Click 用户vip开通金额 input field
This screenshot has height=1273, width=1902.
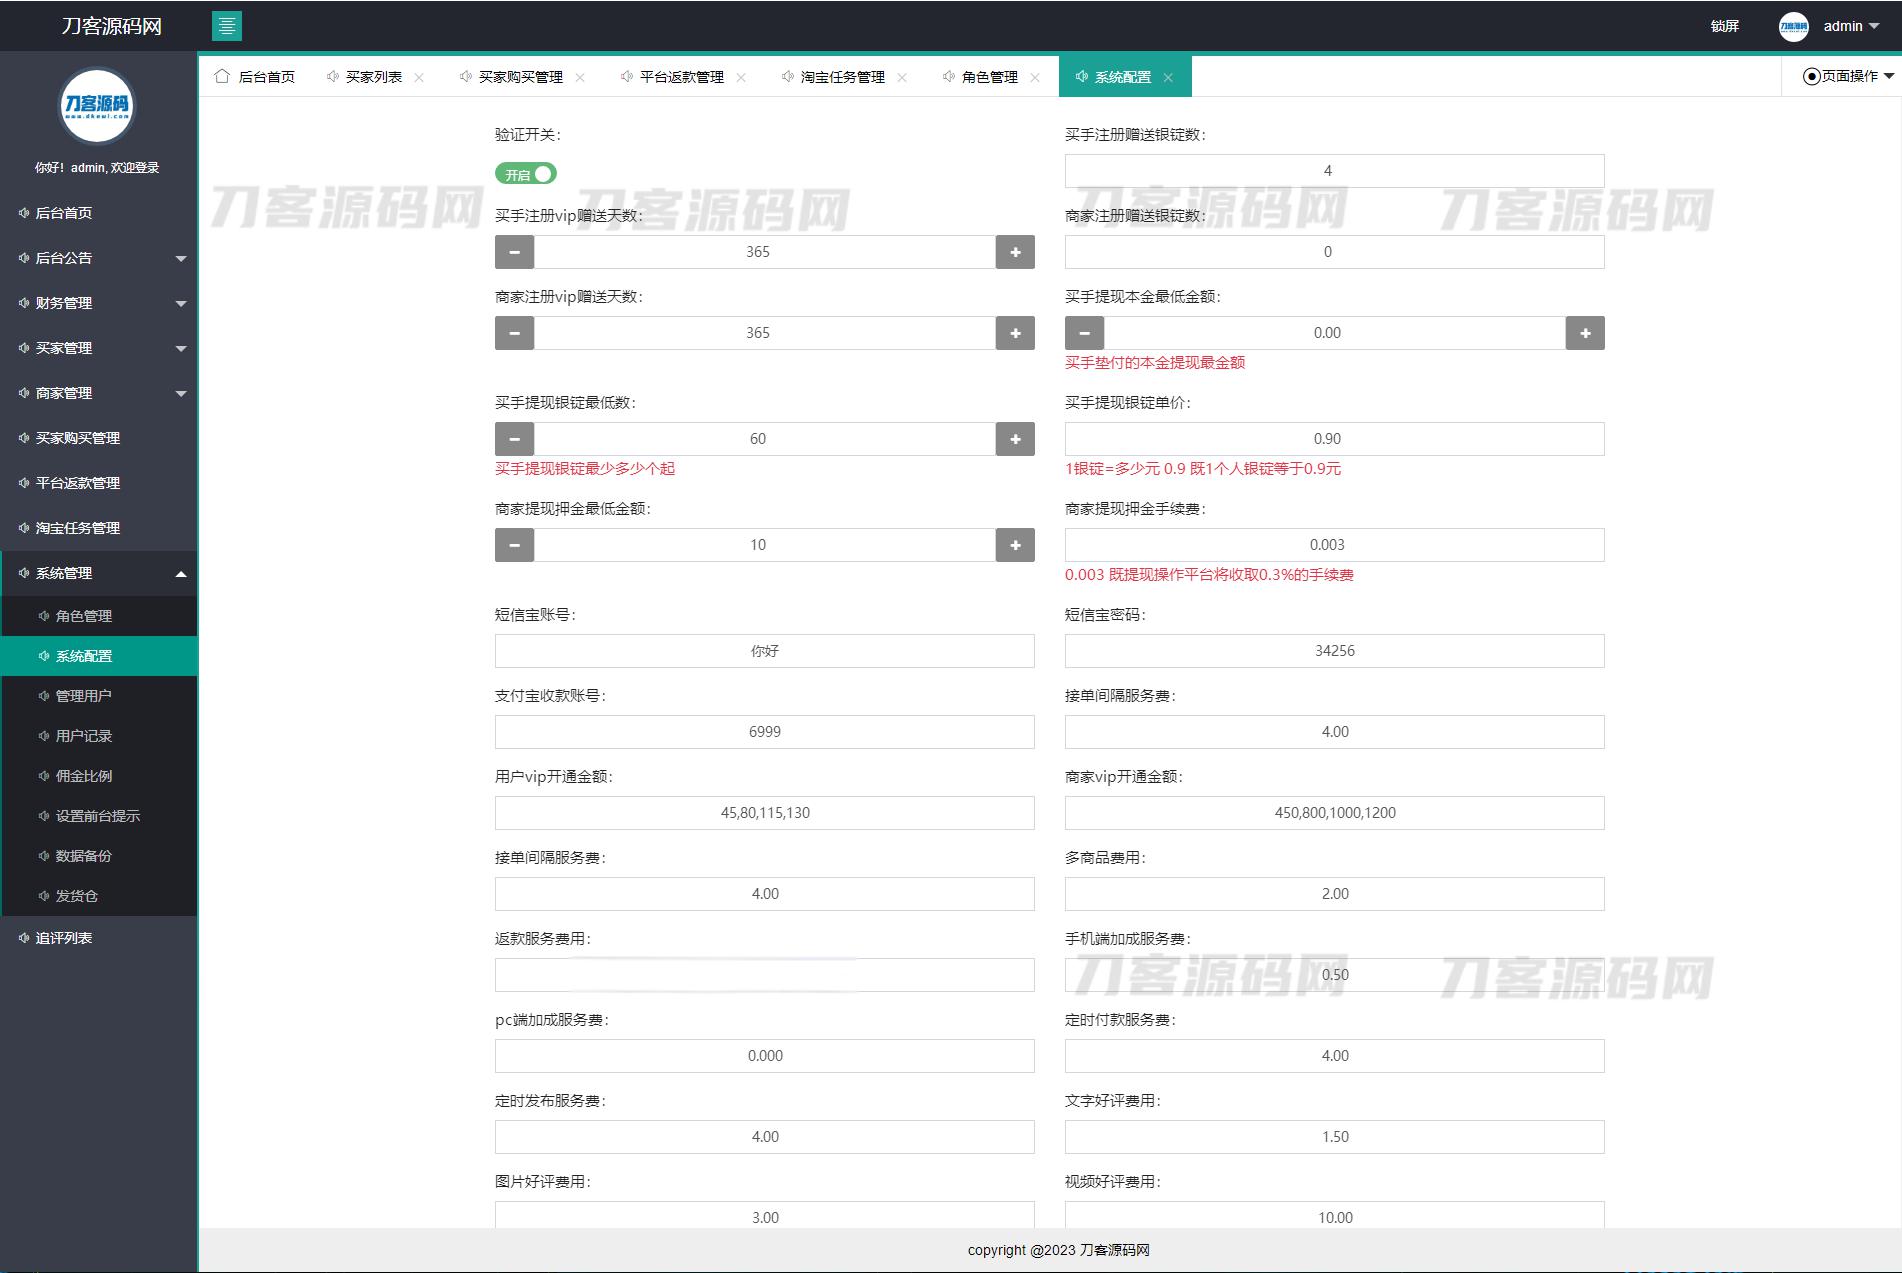pyautogui.click(x=764, y=813)
